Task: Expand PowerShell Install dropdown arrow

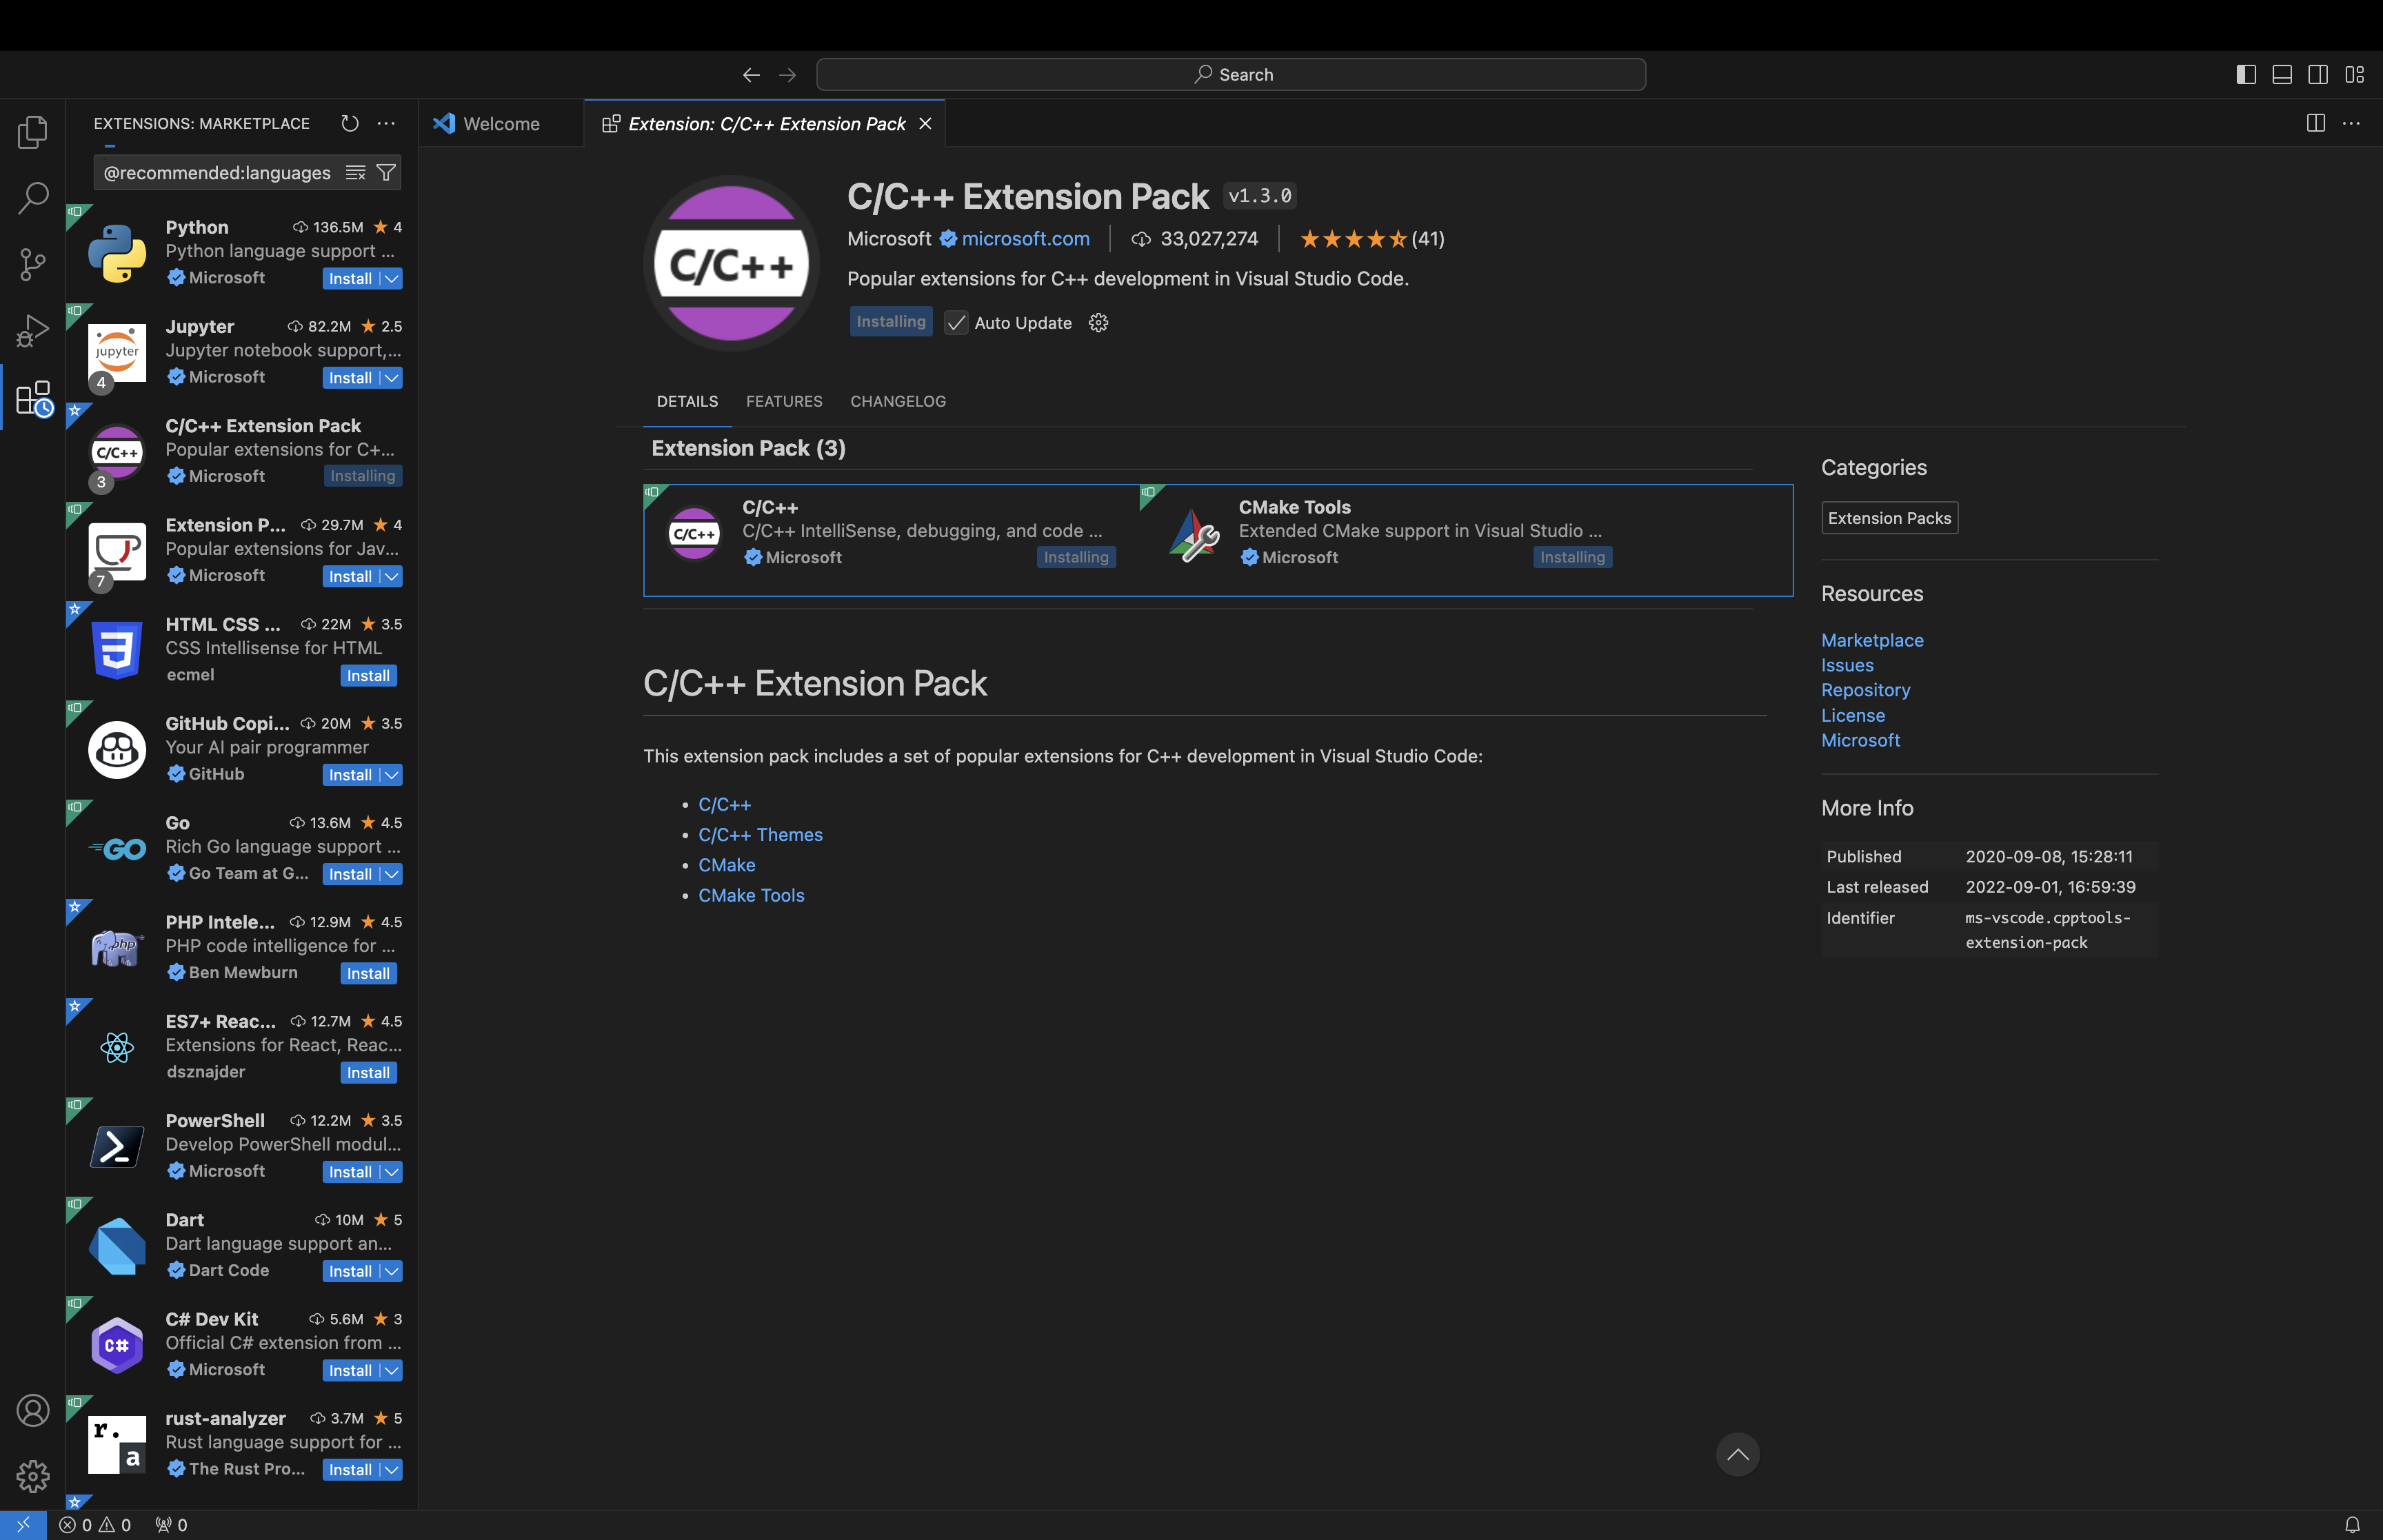Action: [x=392, y=1172]
